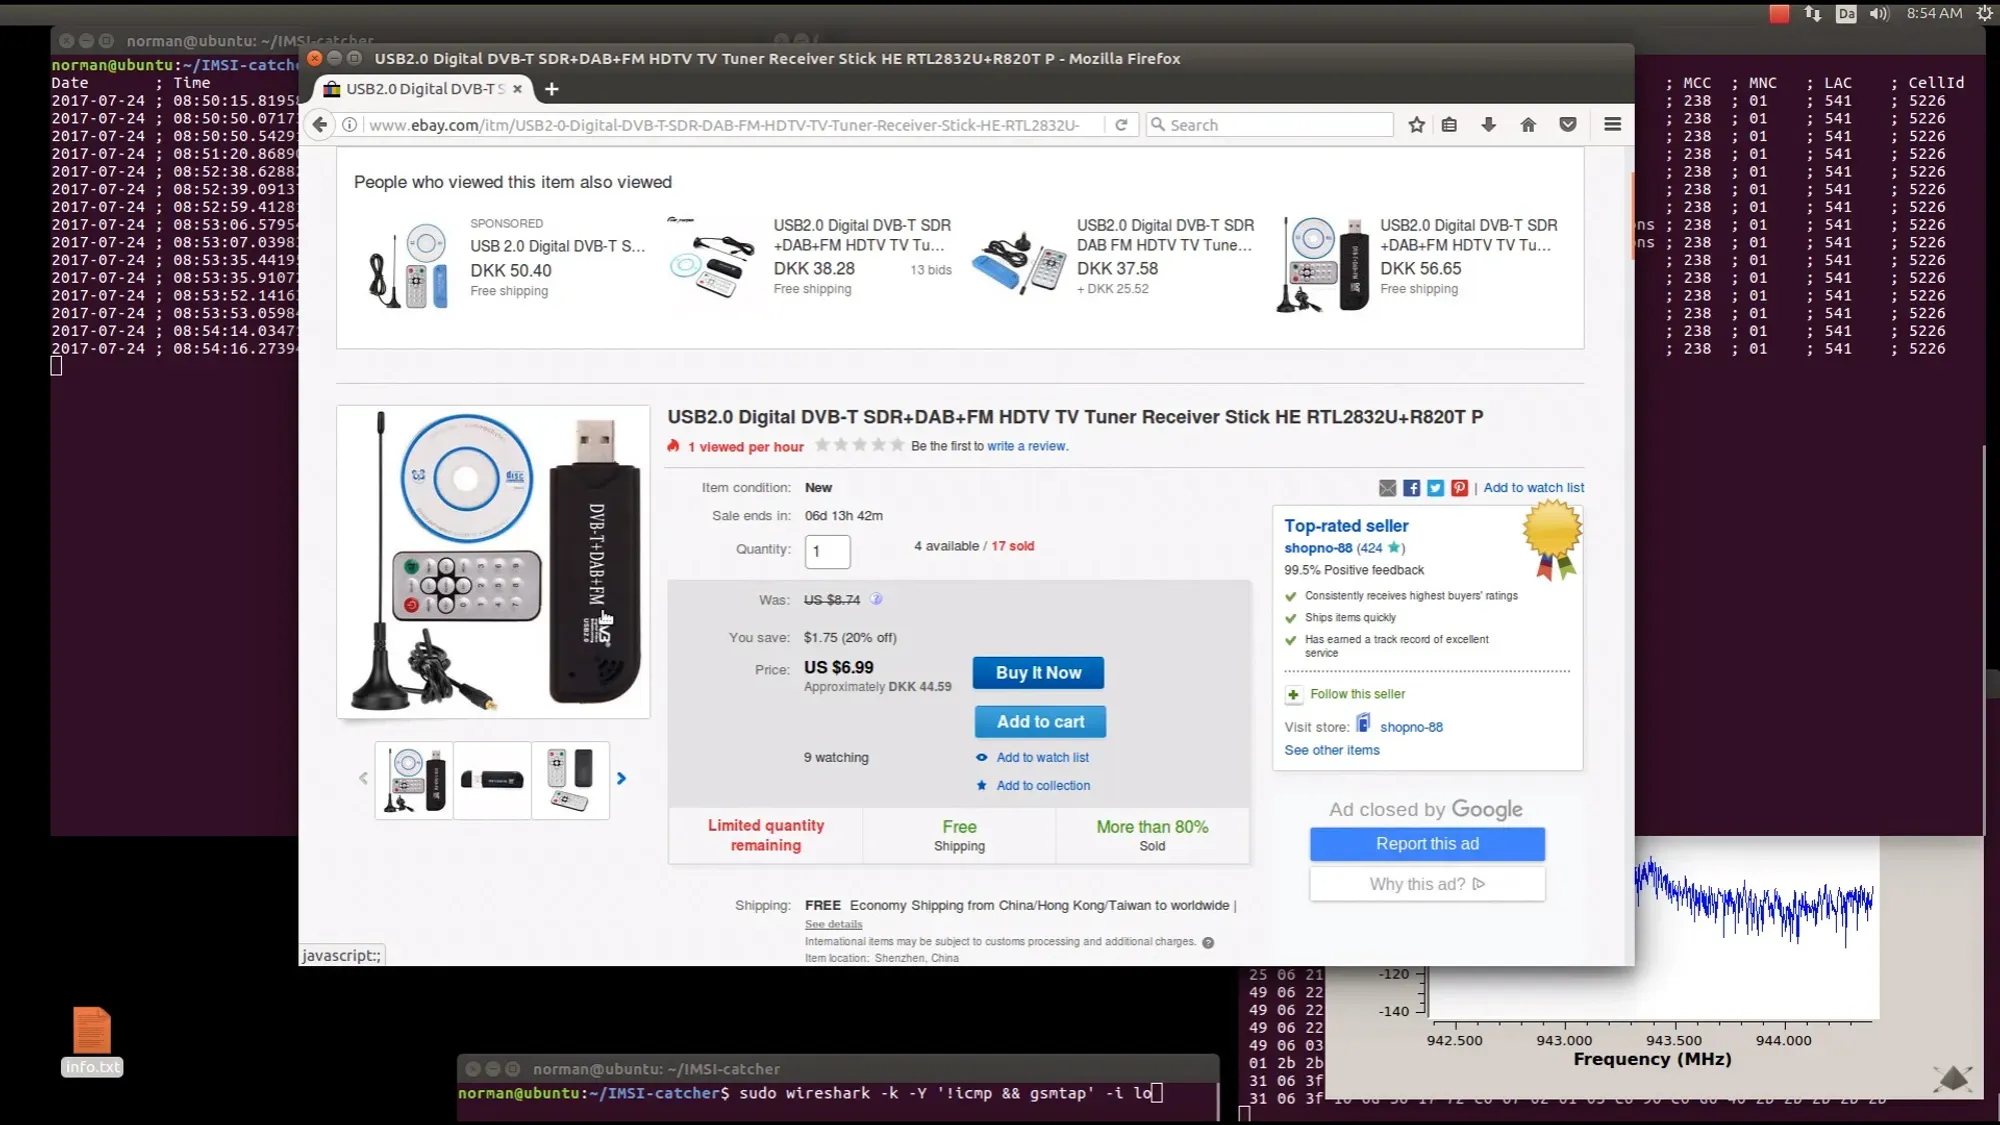Click Add to collection link
Image resolution: width=2000 pixels, height=1125 pixels.
coord(1043,786)
